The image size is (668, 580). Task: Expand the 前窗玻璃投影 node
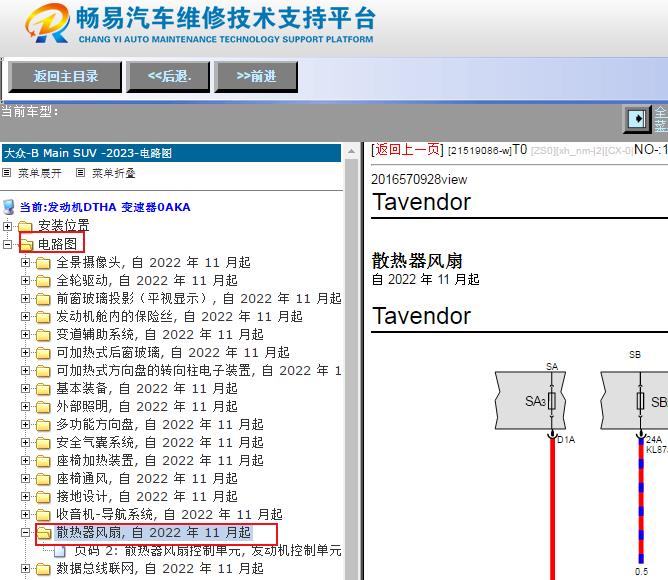[26, 298]
